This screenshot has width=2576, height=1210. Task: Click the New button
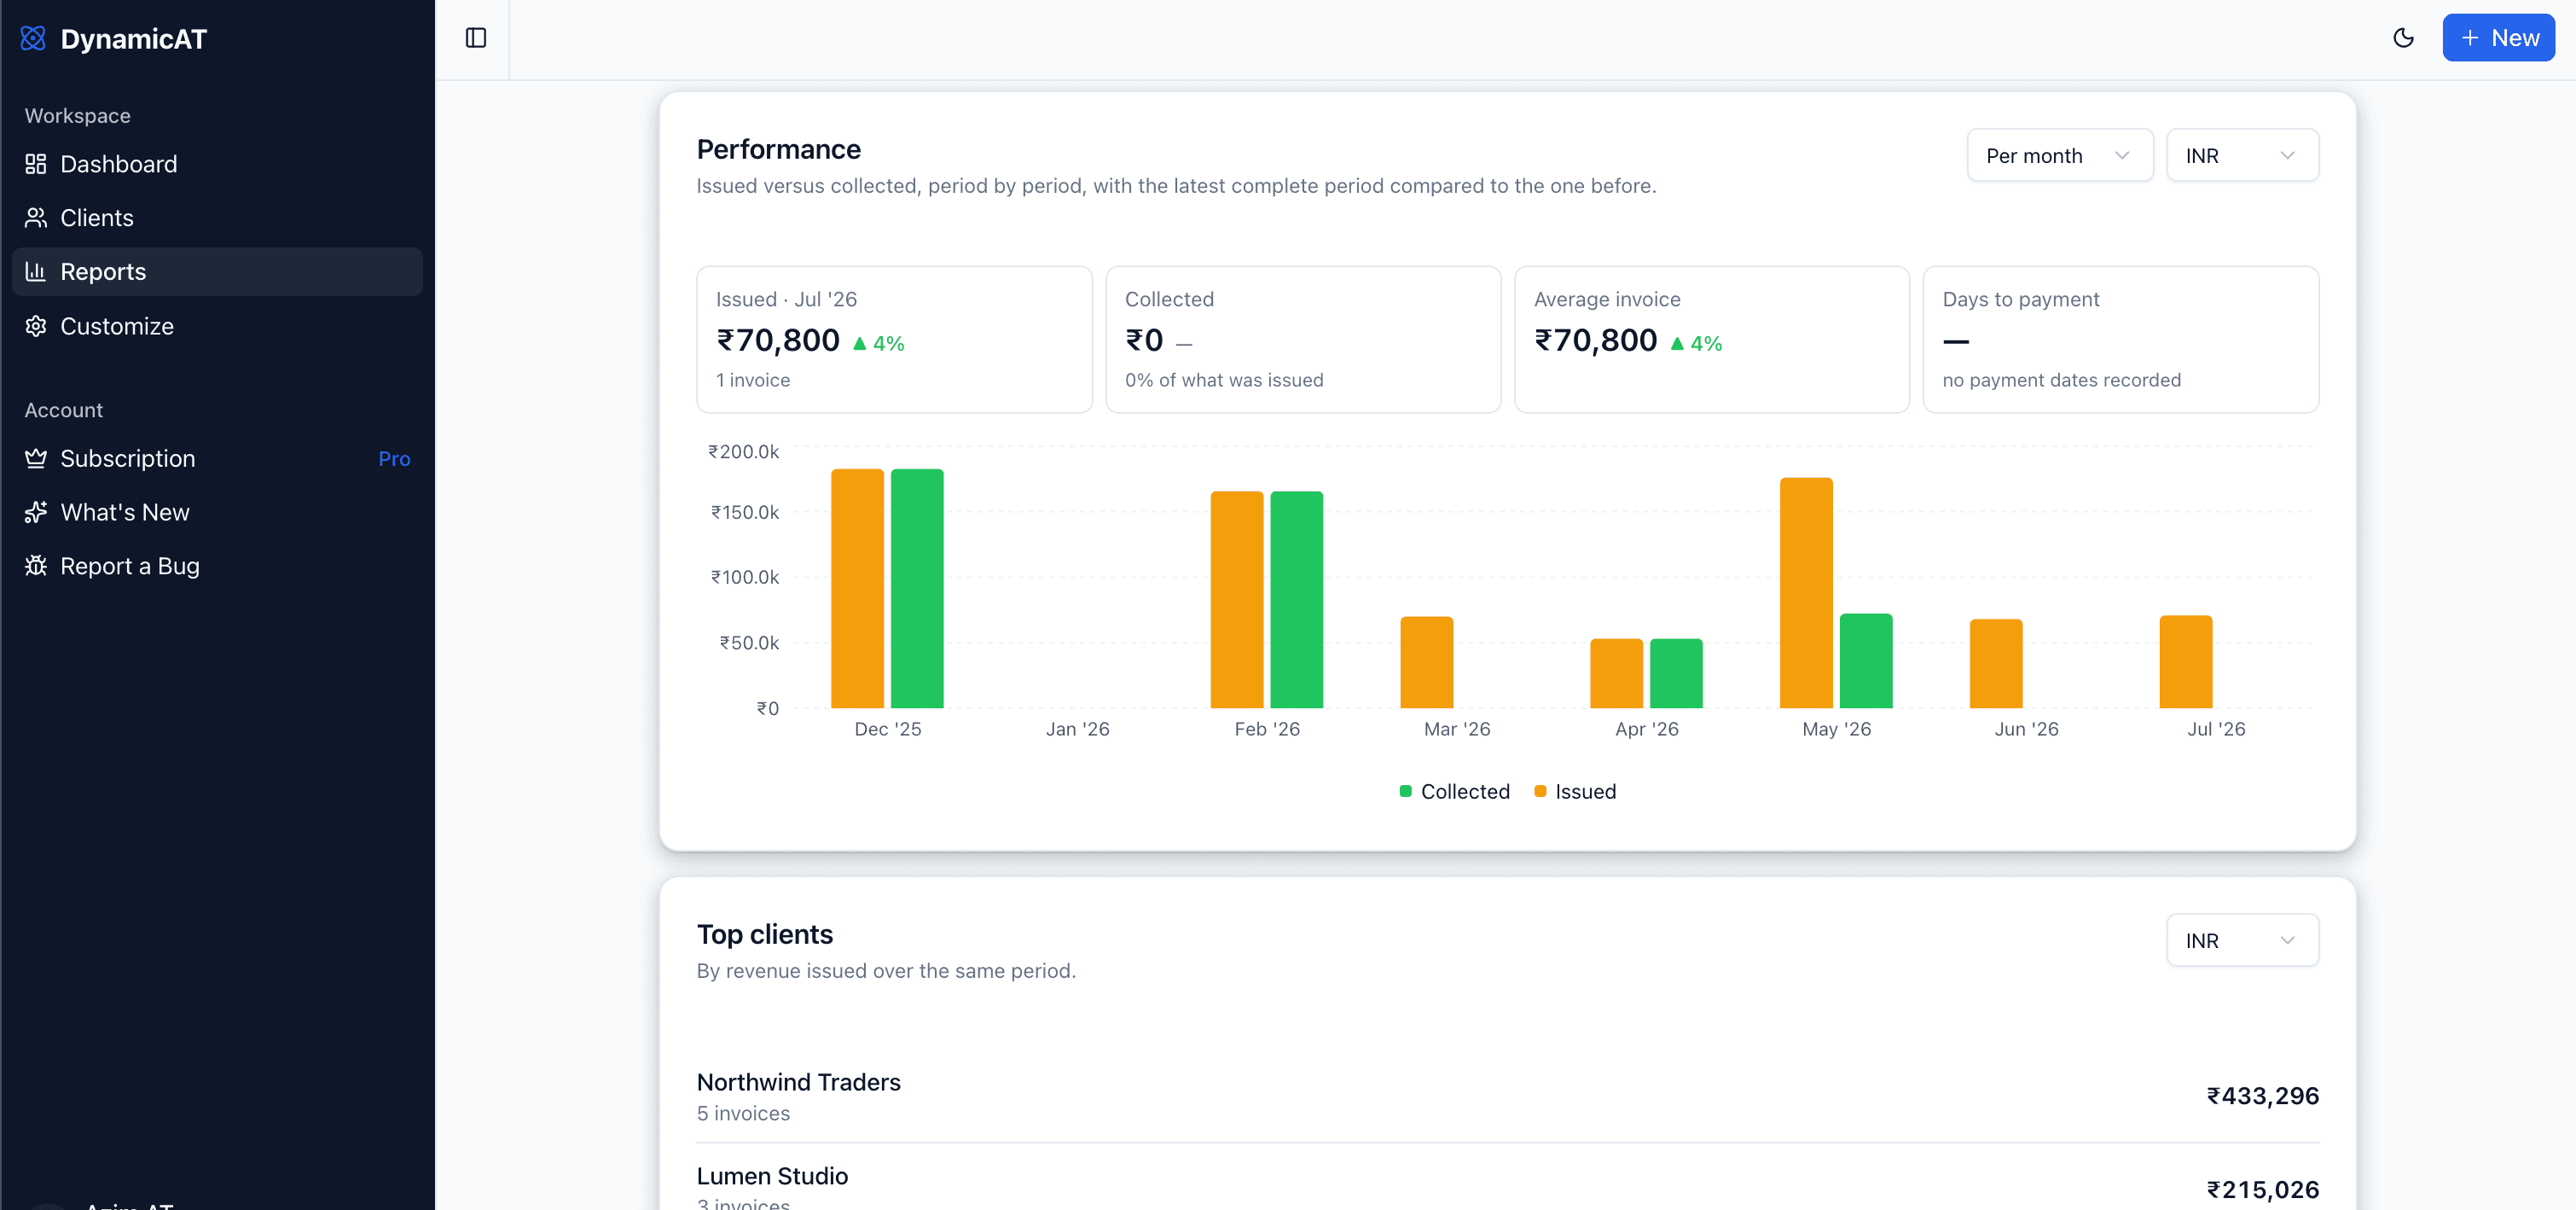2498,38
